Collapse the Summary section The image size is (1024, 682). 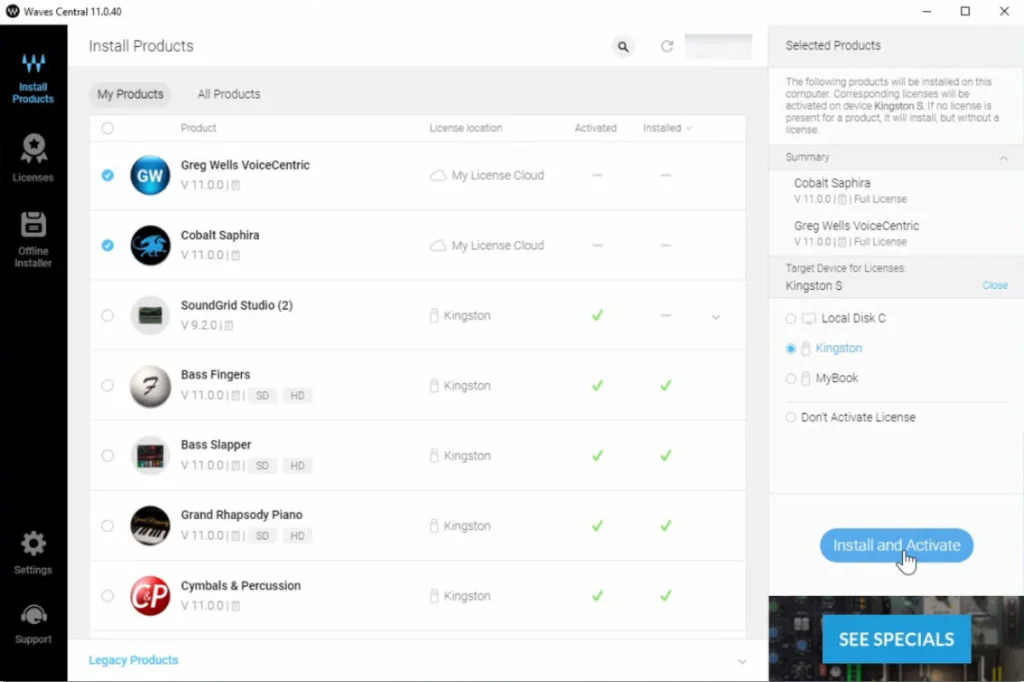[x=1003, y=158]
